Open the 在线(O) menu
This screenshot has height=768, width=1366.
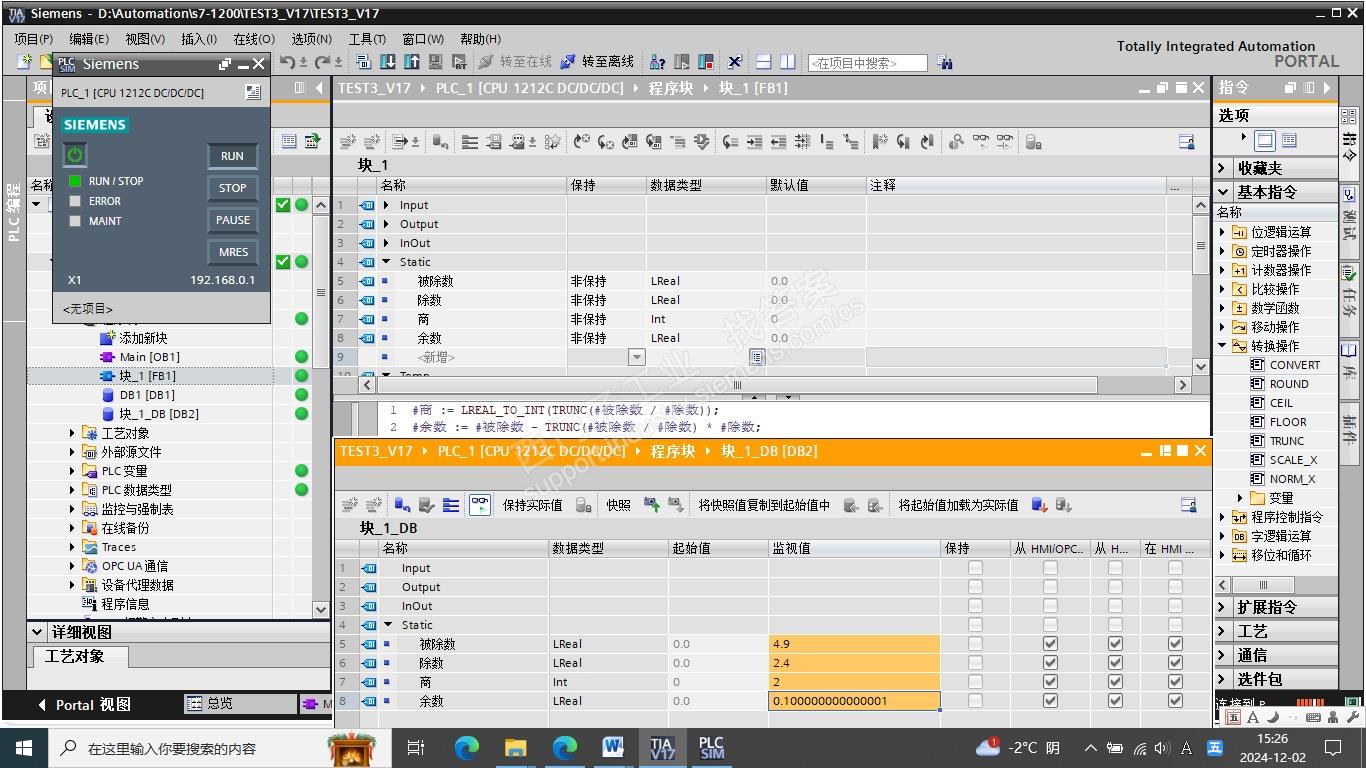click(254, 39)
